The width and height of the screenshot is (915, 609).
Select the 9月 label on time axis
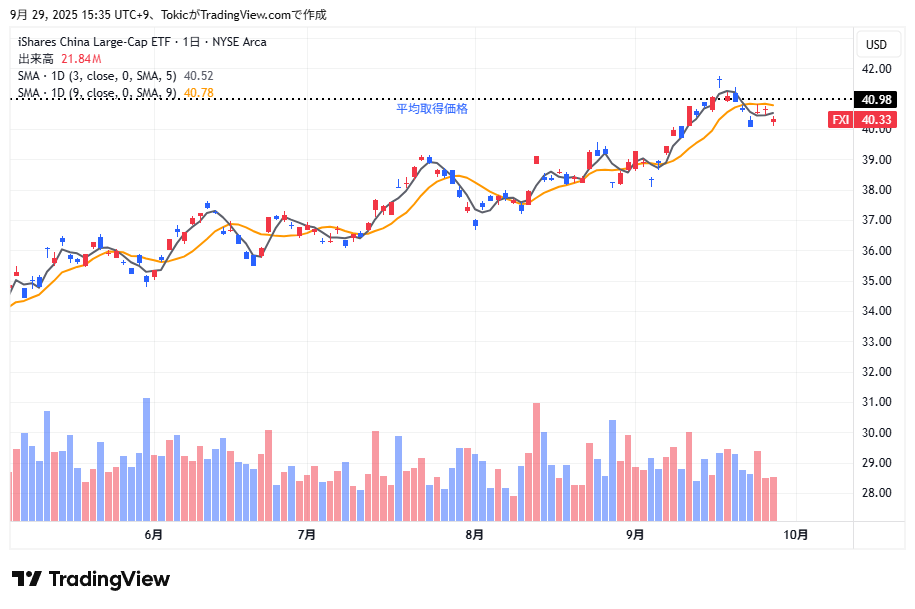point(634,535)
